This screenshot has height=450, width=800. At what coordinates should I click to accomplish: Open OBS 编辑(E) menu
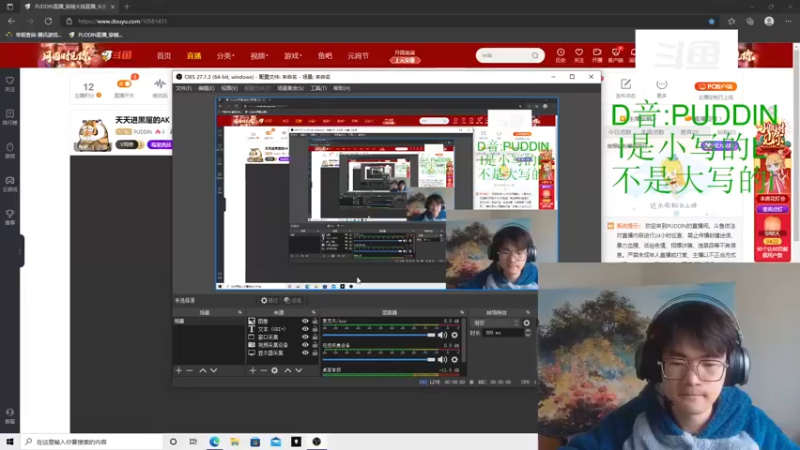click(x=206, y=88)
